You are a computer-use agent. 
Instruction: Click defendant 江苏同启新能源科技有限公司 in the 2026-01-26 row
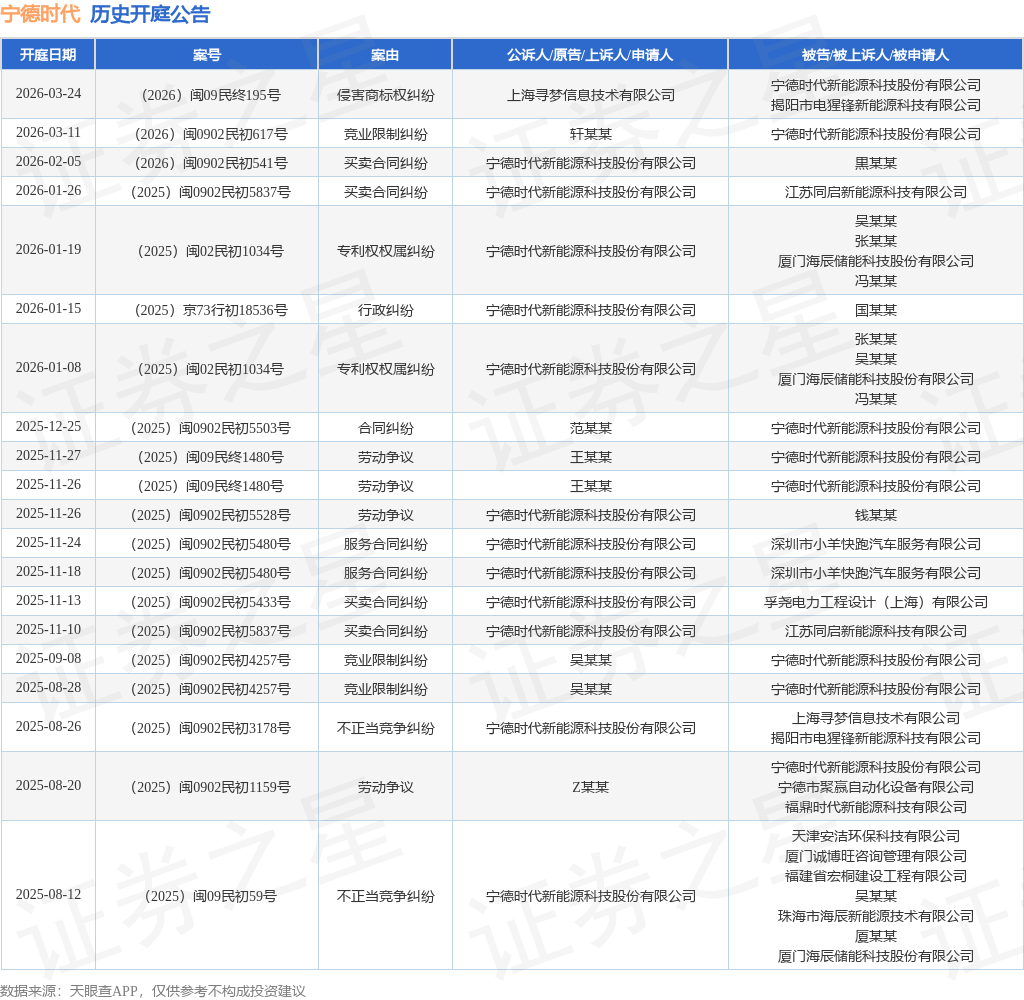tap(876, 192)
